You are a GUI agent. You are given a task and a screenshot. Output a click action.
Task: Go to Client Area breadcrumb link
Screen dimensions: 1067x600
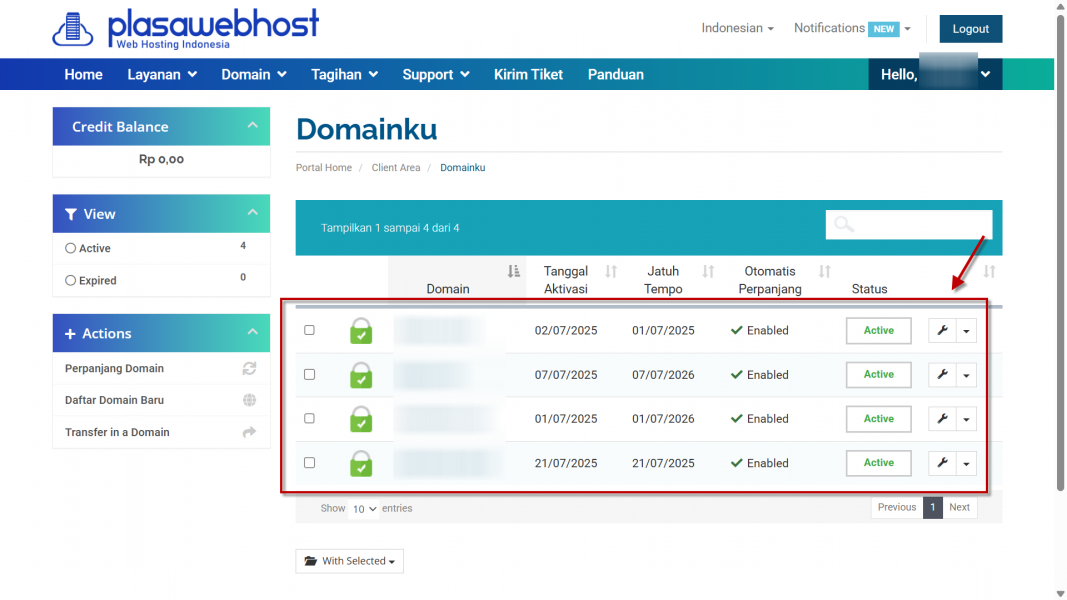click(x=396, y=168)
